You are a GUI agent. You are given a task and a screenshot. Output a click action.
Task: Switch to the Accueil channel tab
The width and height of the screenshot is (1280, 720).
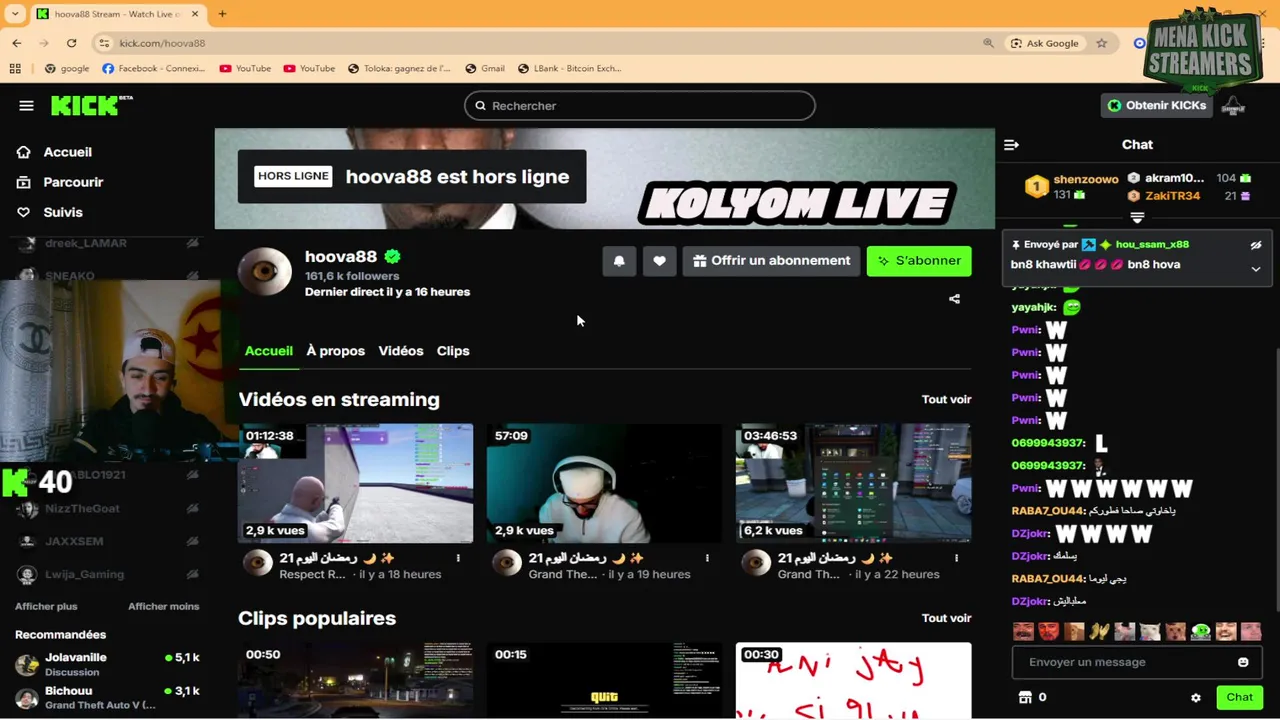pyautogui.click(x=269, y=351)
